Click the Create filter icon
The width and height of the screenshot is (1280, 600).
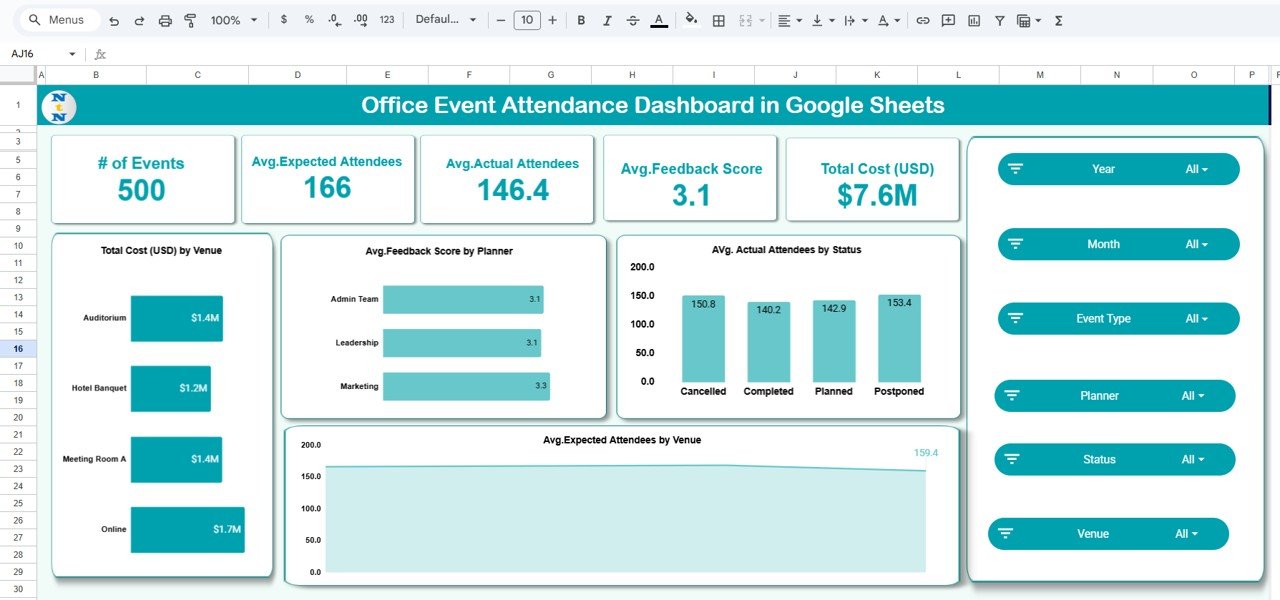pos(999,20)
